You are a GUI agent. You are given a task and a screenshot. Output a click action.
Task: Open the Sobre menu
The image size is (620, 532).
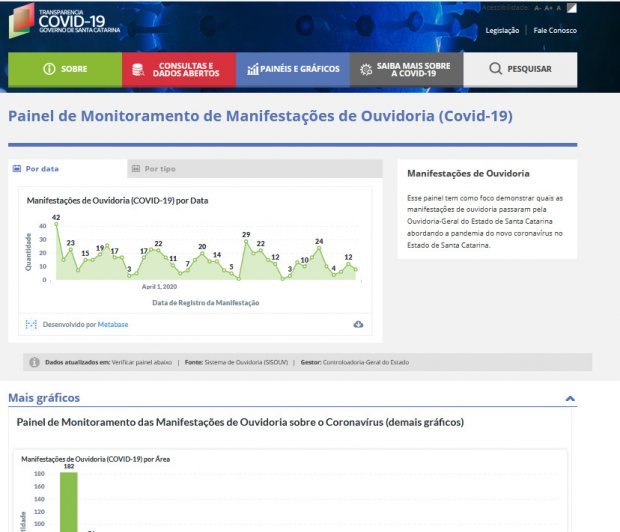pyautogui.click(x=65, y=69)
